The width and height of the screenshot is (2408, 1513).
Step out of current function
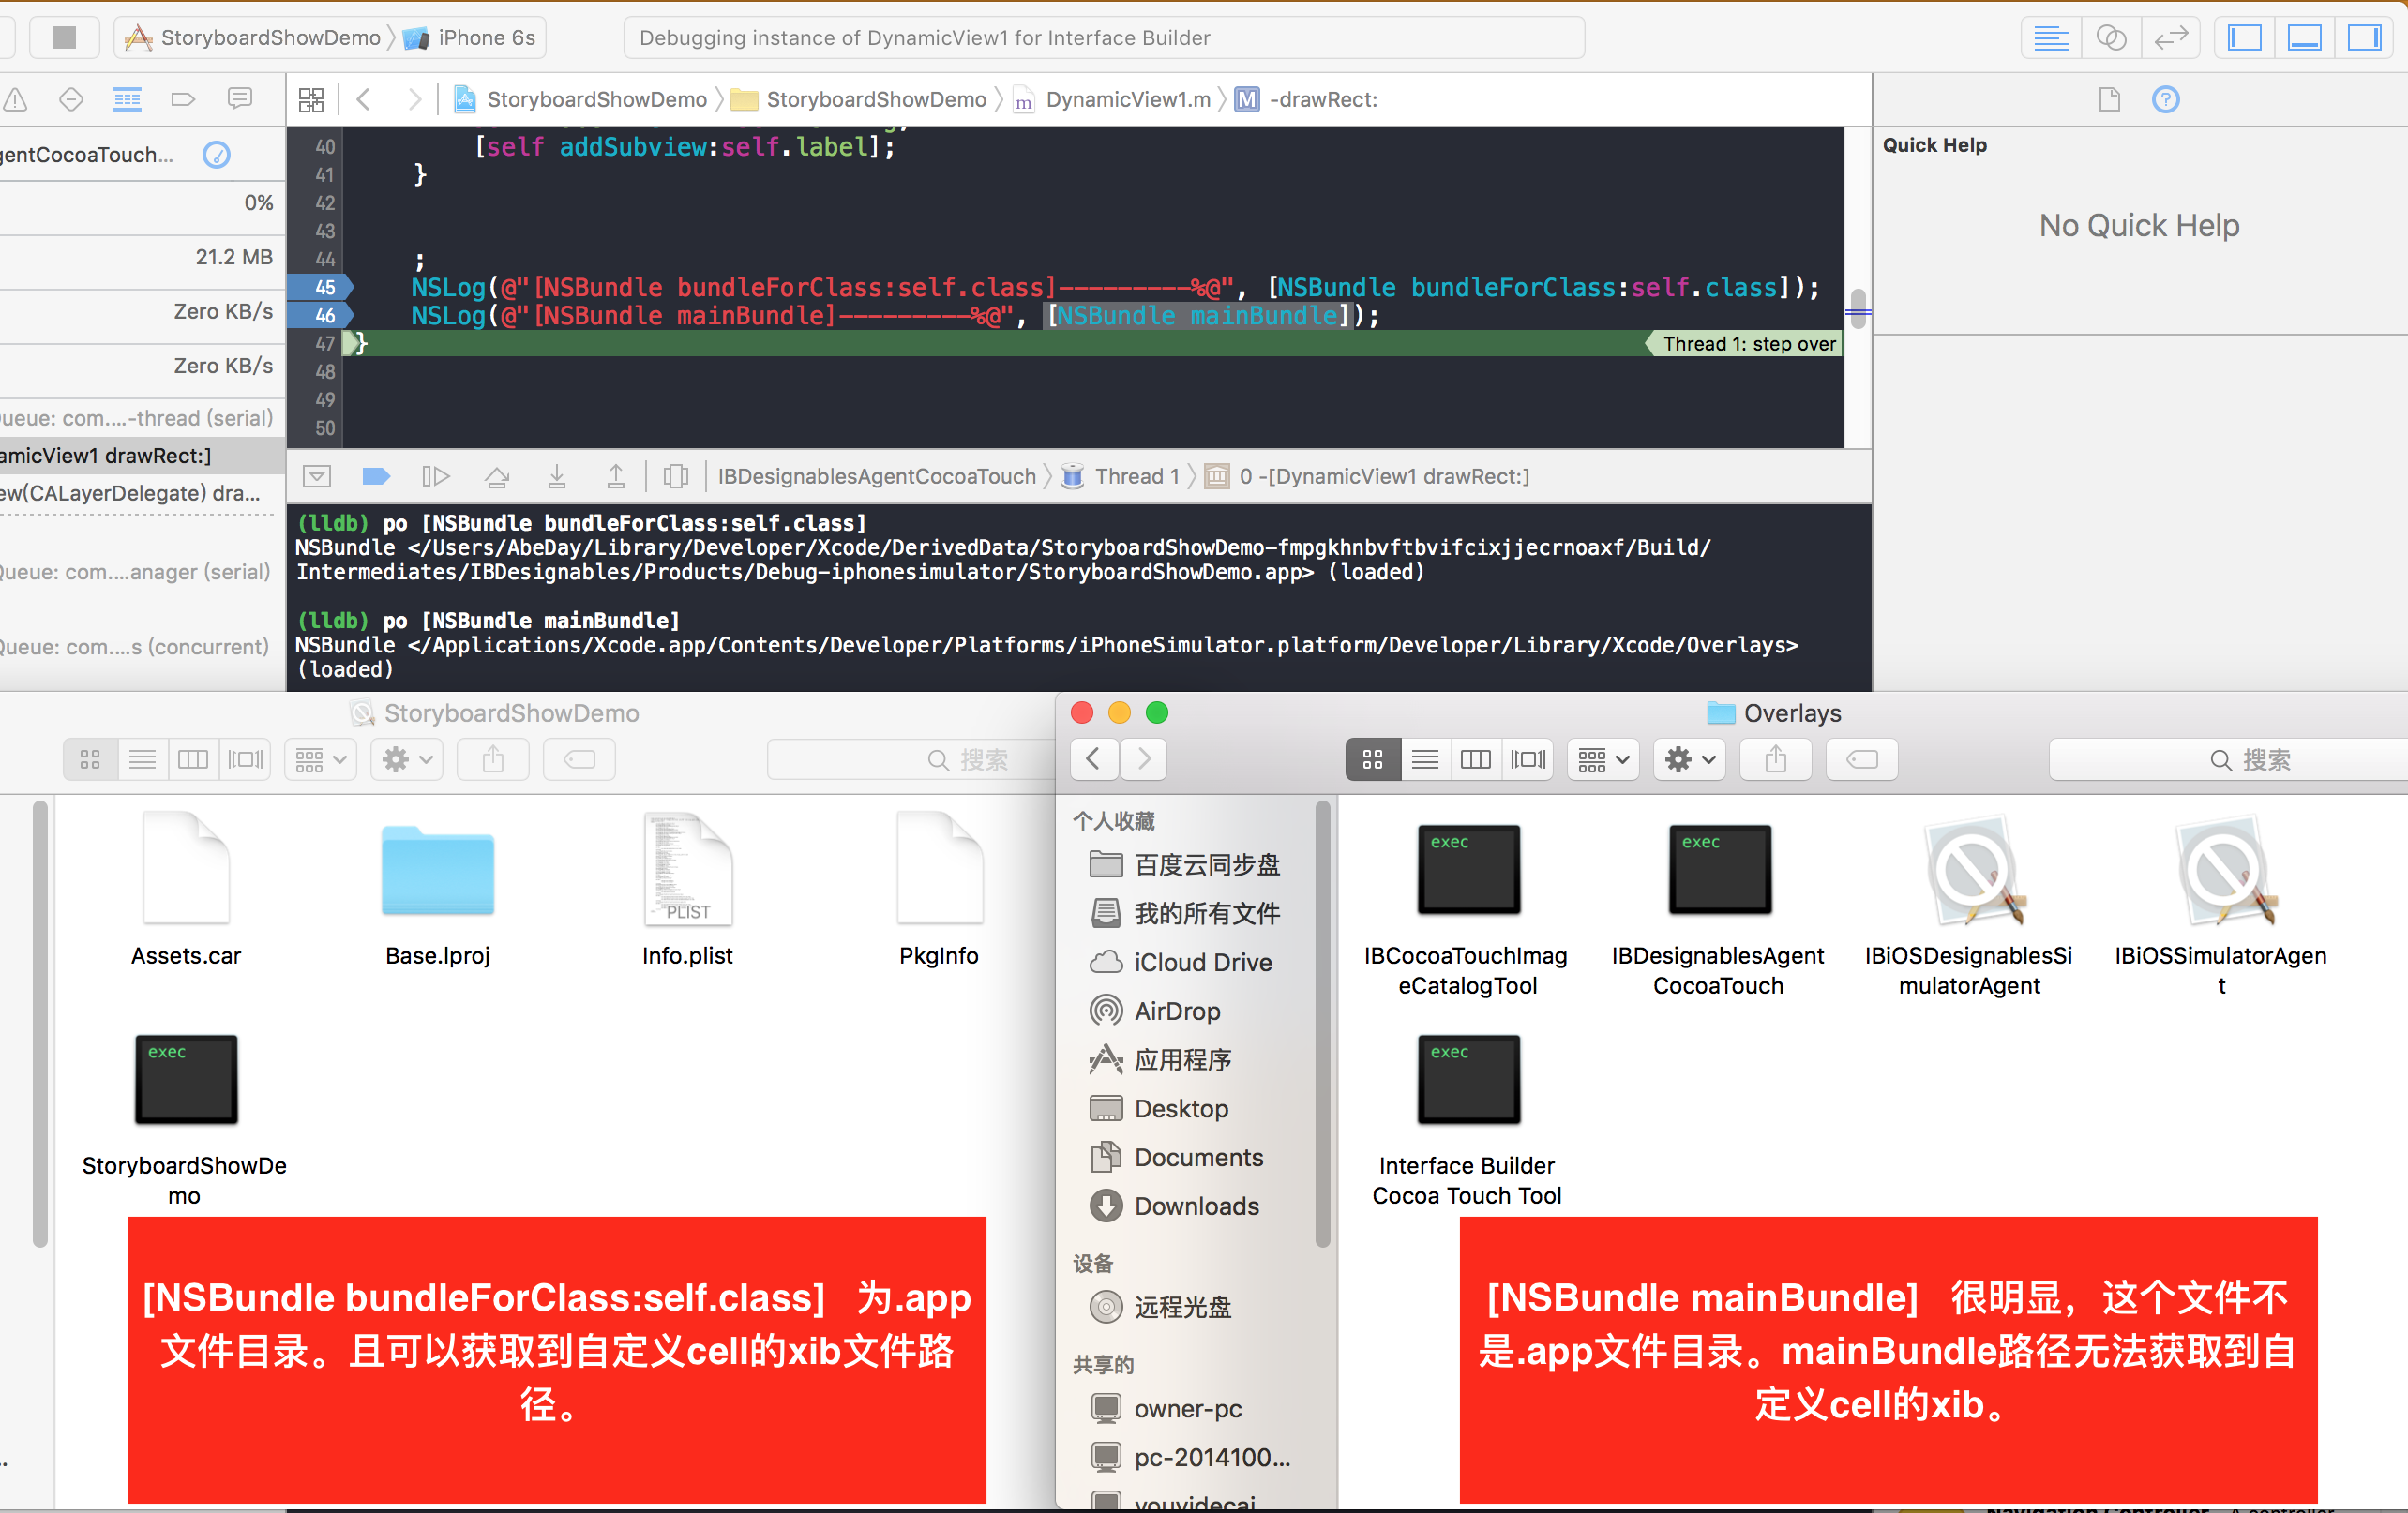click(616, 476)
